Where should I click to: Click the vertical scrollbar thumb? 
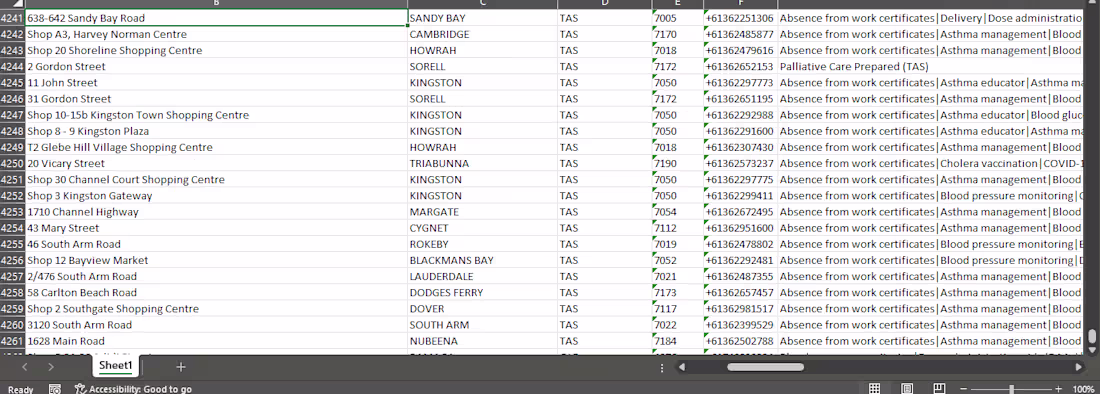coord(1092,337)
